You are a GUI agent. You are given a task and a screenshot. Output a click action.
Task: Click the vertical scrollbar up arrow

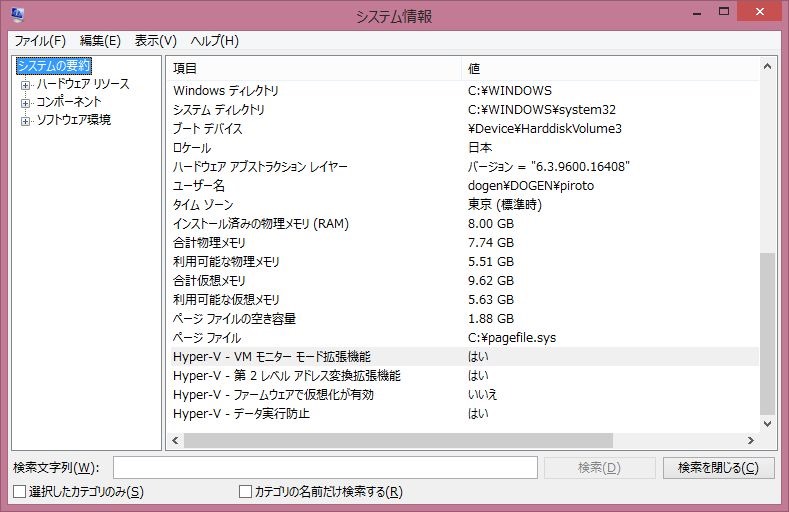click(x=768, y=67)
